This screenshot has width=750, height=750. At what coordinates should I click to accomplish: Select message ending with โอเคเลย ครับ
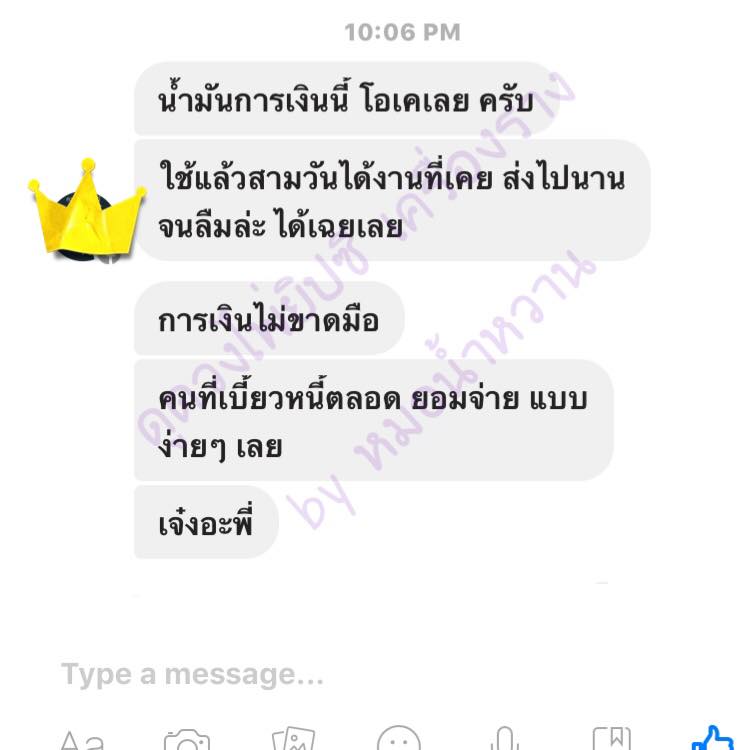346,99
